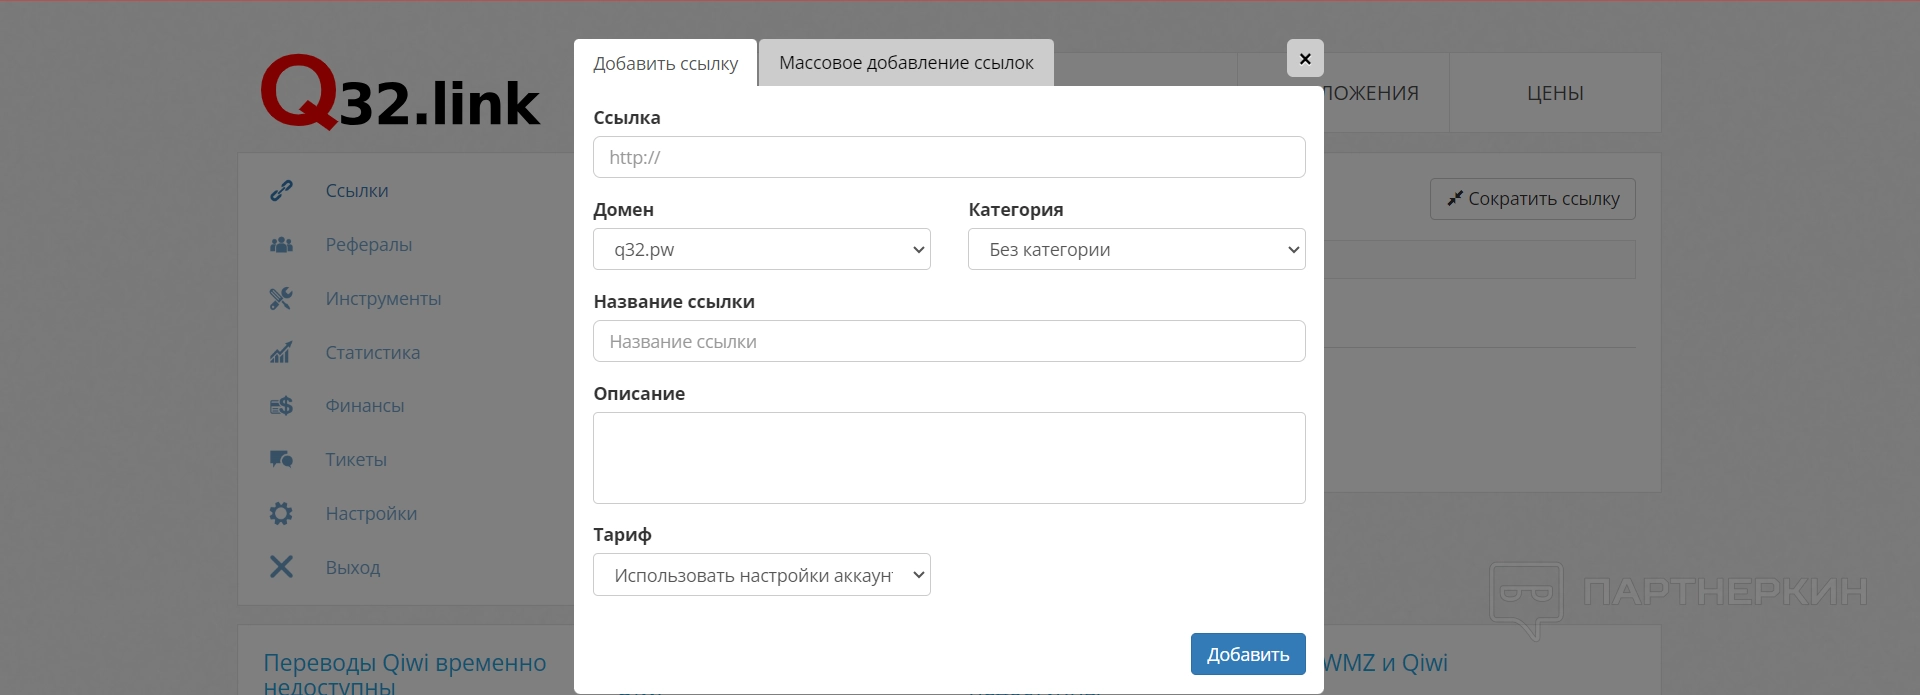
Task: Click the money icon beside Финансы
Action: 281,406
